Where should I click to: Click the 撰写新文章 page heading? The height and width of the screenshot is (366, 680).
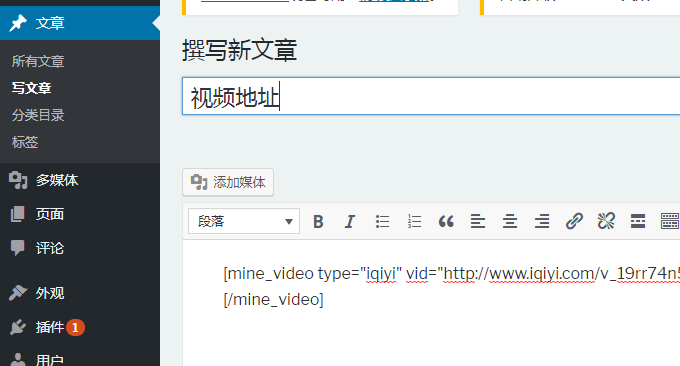[x=239, y=50]
